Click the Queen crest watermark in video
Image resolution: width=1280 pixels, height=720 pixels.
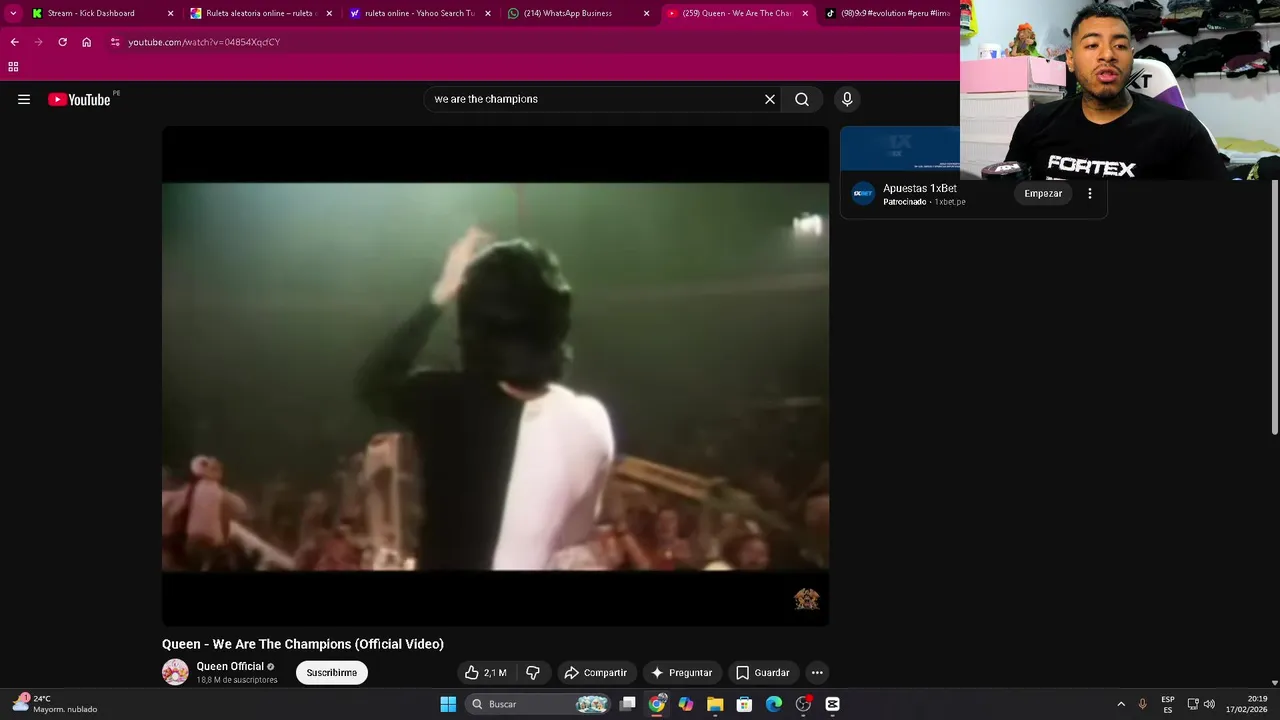pyautogui.click(x=807, y=599)
